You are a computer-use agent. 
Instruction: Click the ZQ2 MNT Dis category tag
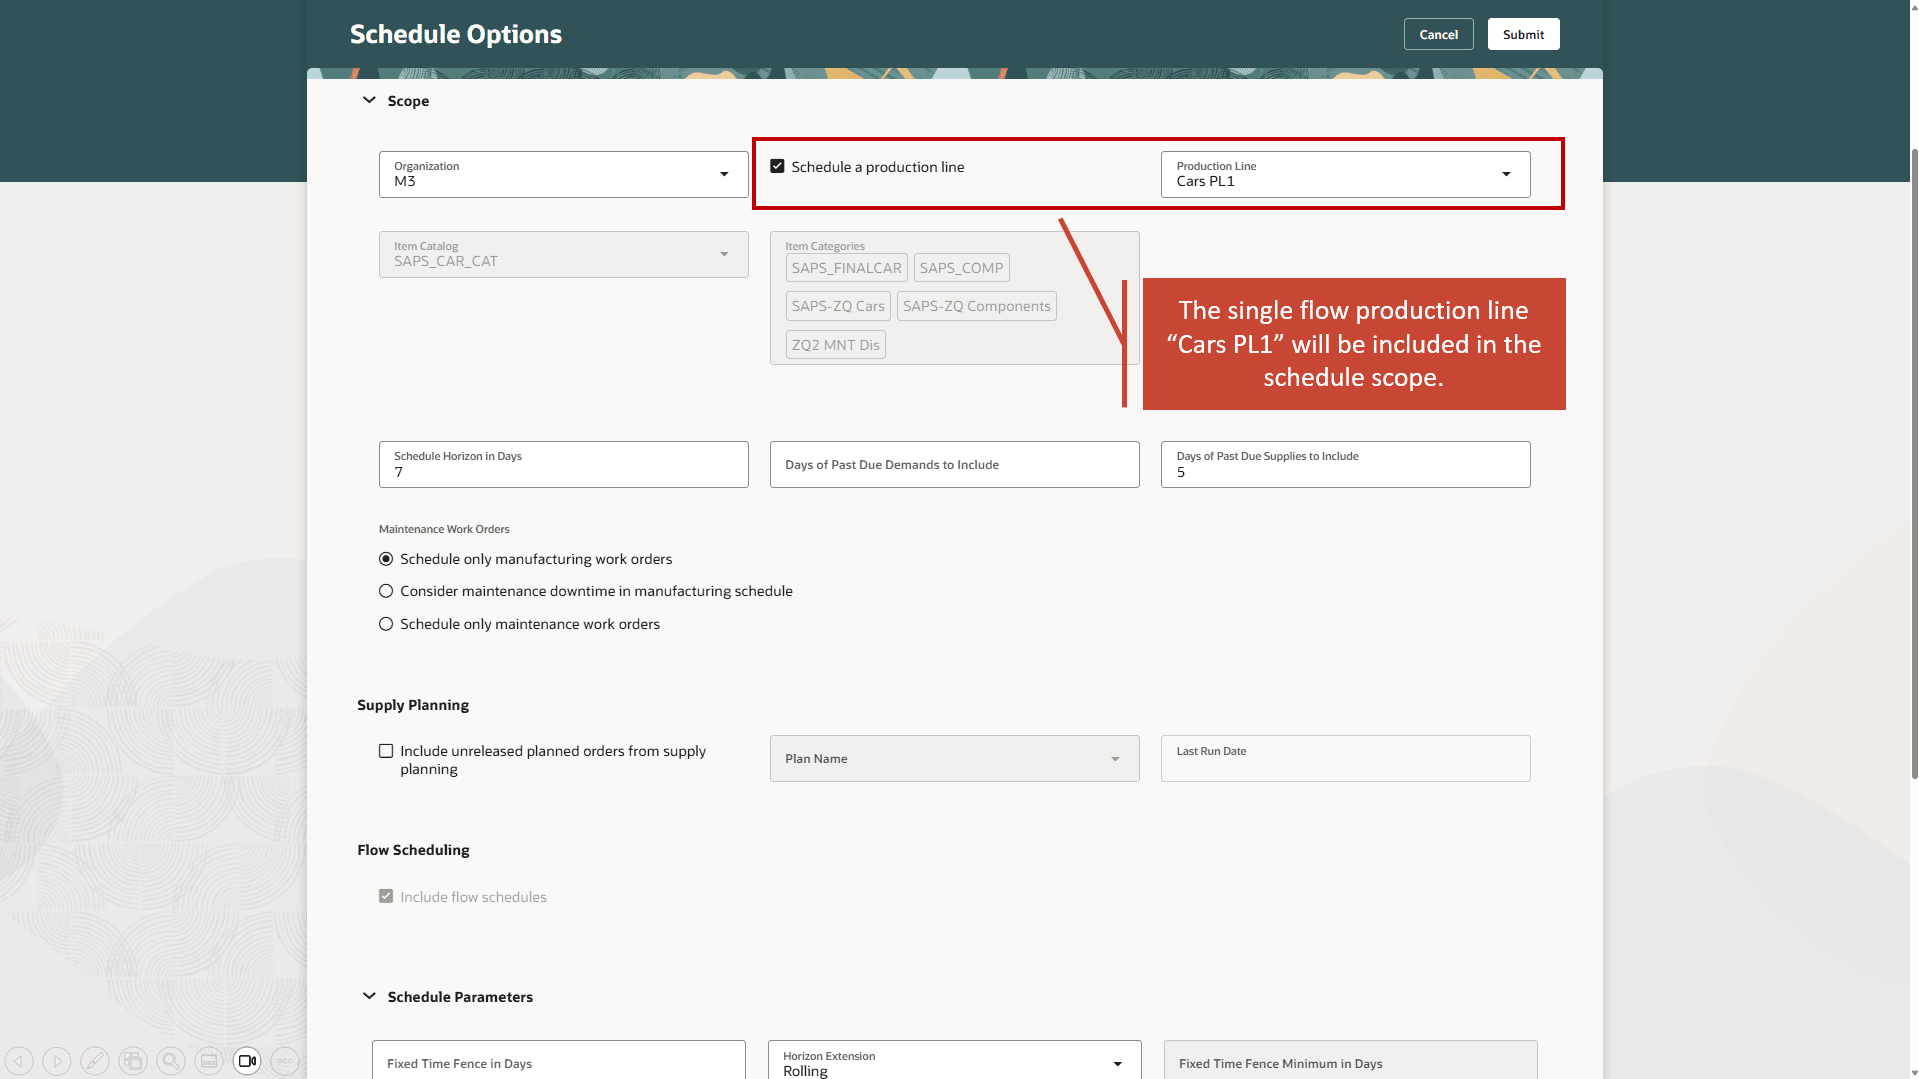[836, 345]
